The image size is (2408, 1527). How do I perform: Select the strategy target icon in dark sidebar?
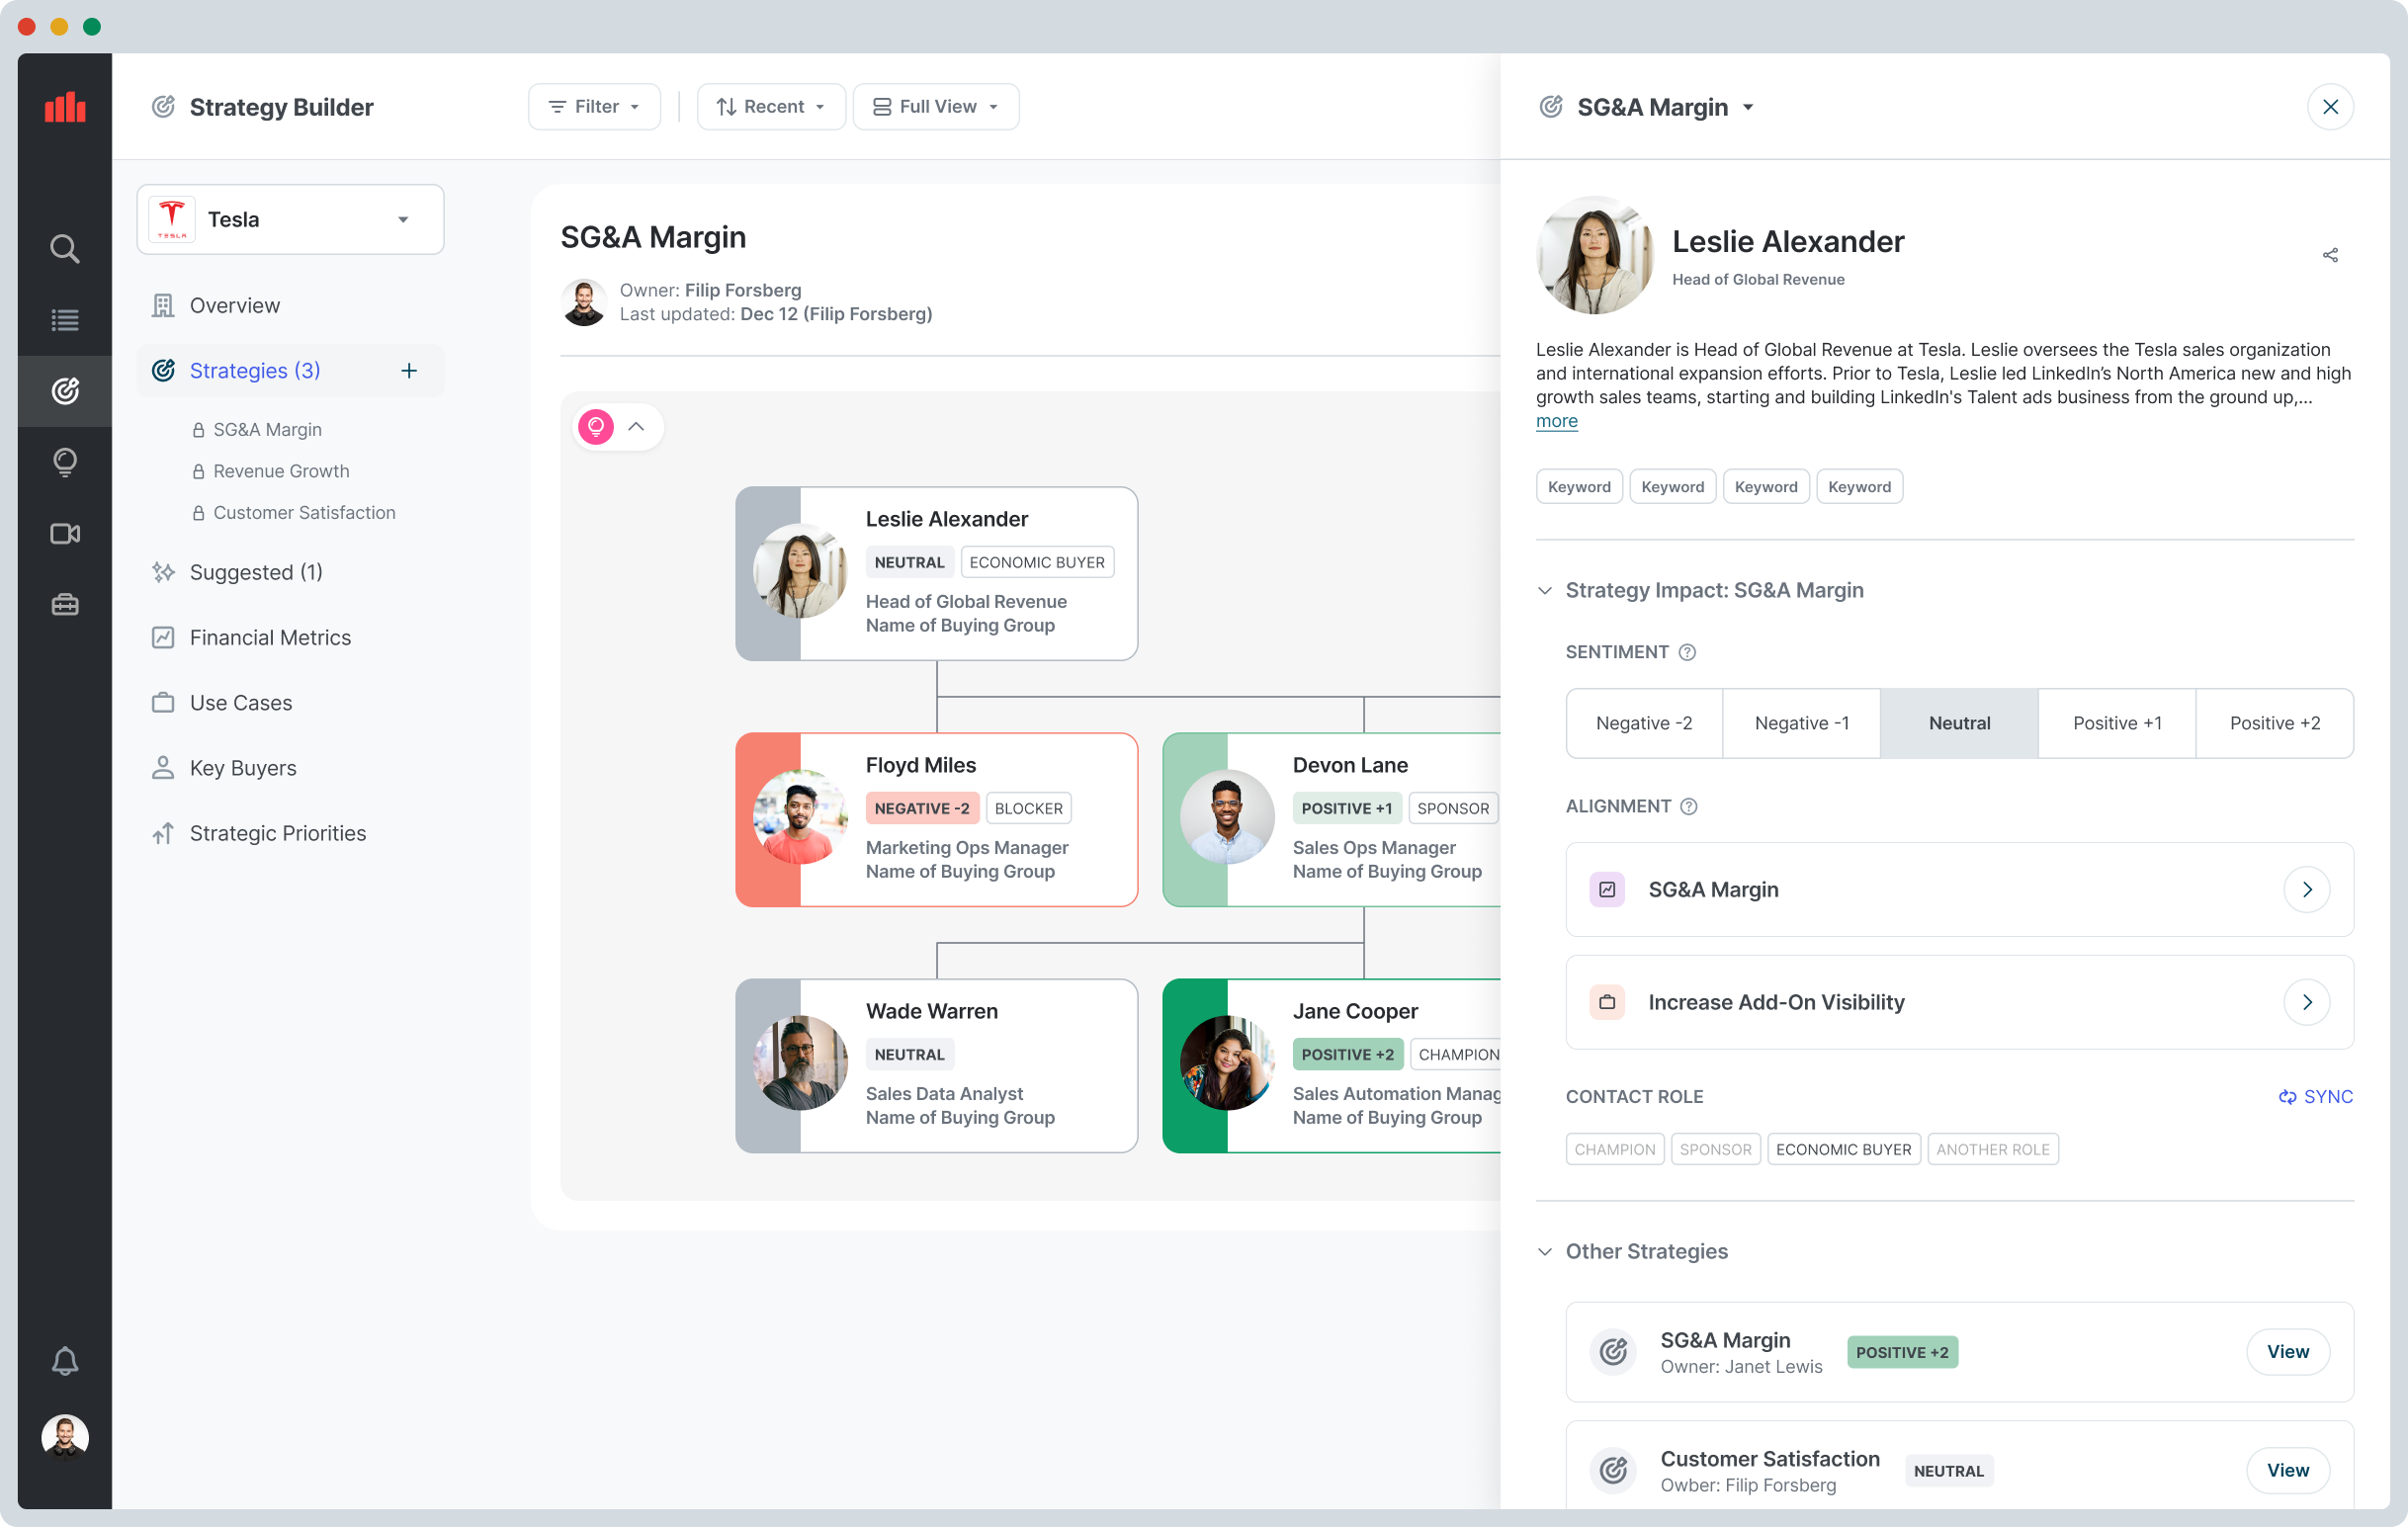[x=65, y=391]
